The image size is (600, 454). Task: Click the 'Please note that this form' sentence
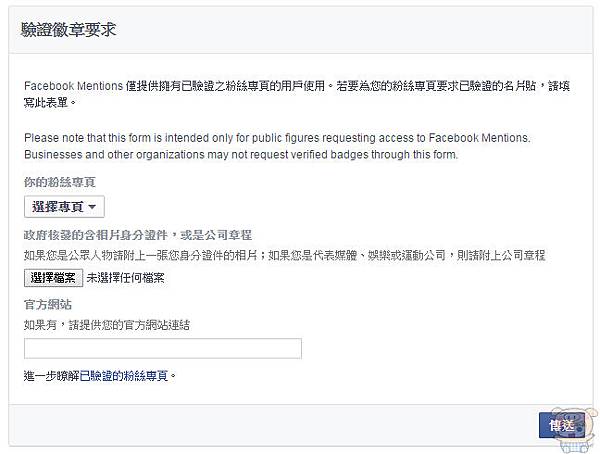(277, 138)
